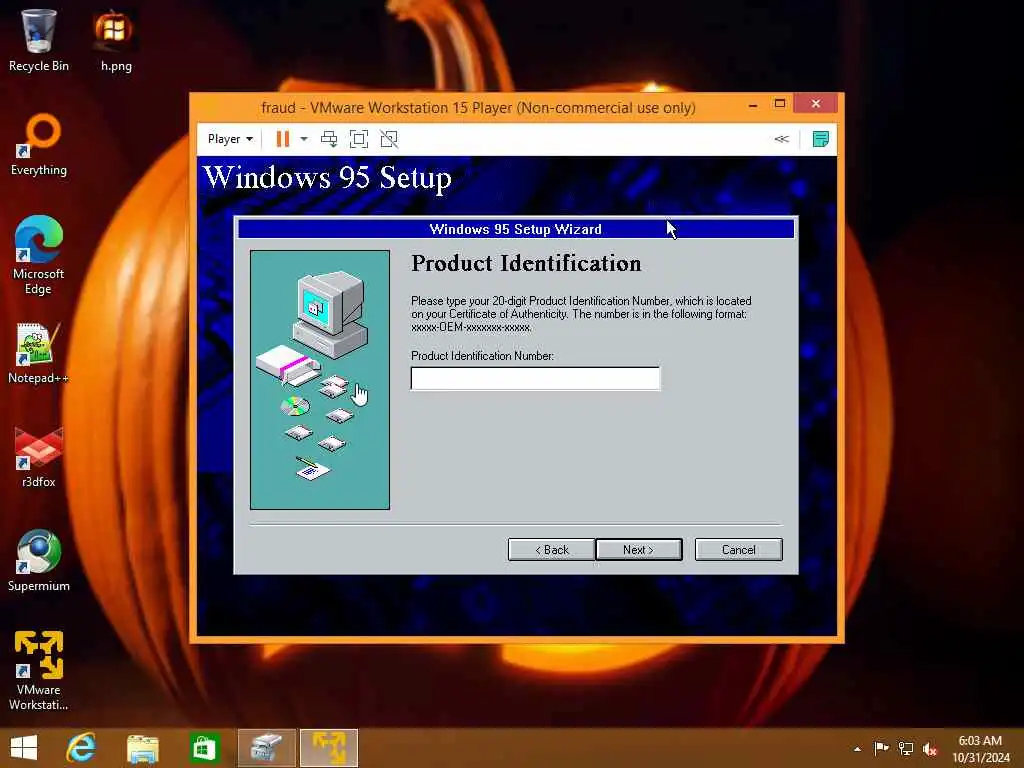Image resolution: width=1024 pixels, height=768 pixels.
Task: Select the VMware Workstation desktop shortcut
Action: (x=39, y=670)
